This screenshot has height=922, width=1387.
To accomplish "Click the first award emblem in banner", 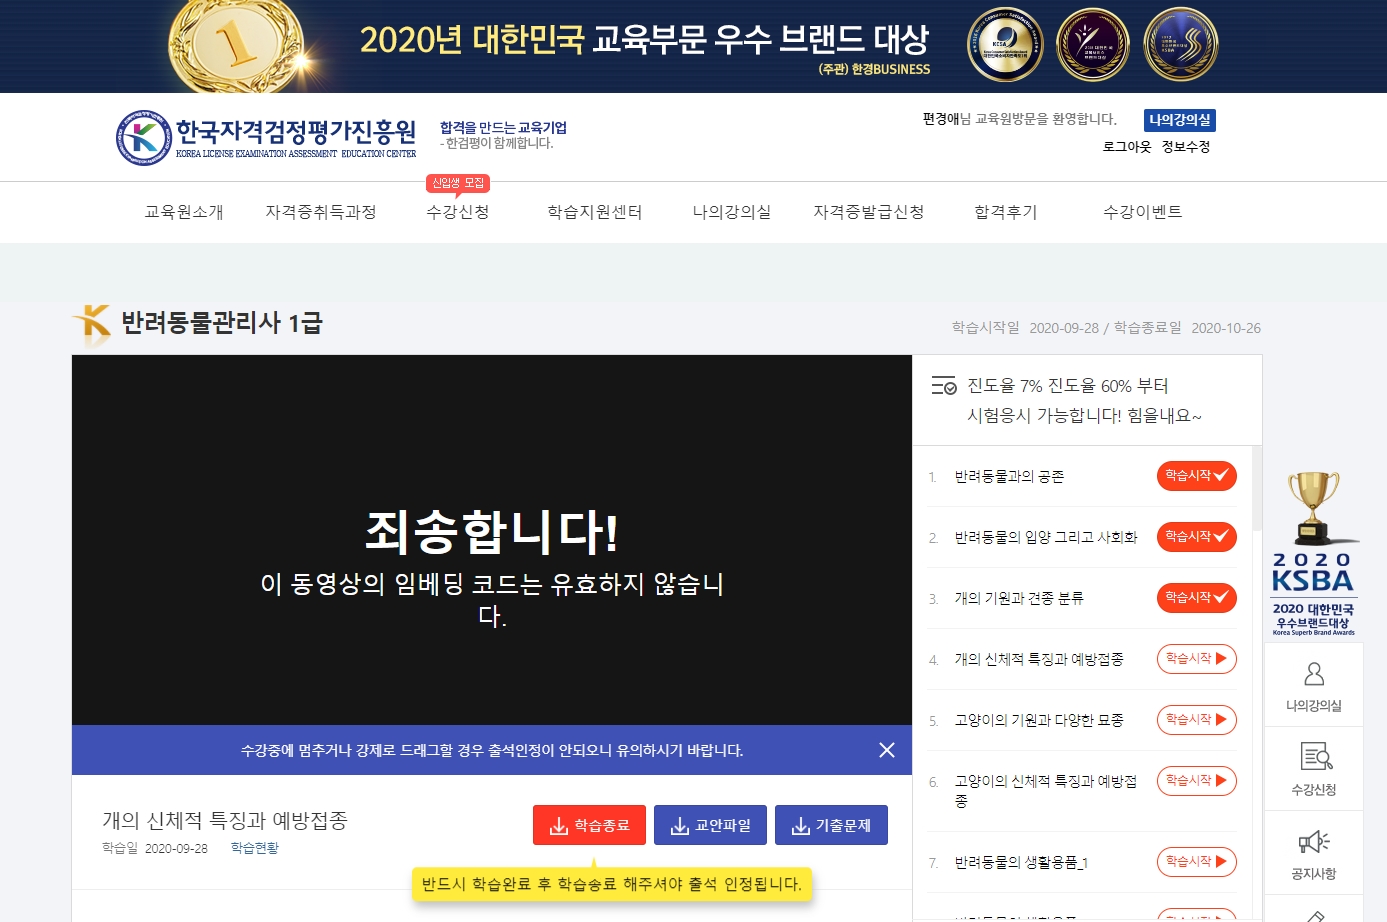I will (x=1005, y=45).
